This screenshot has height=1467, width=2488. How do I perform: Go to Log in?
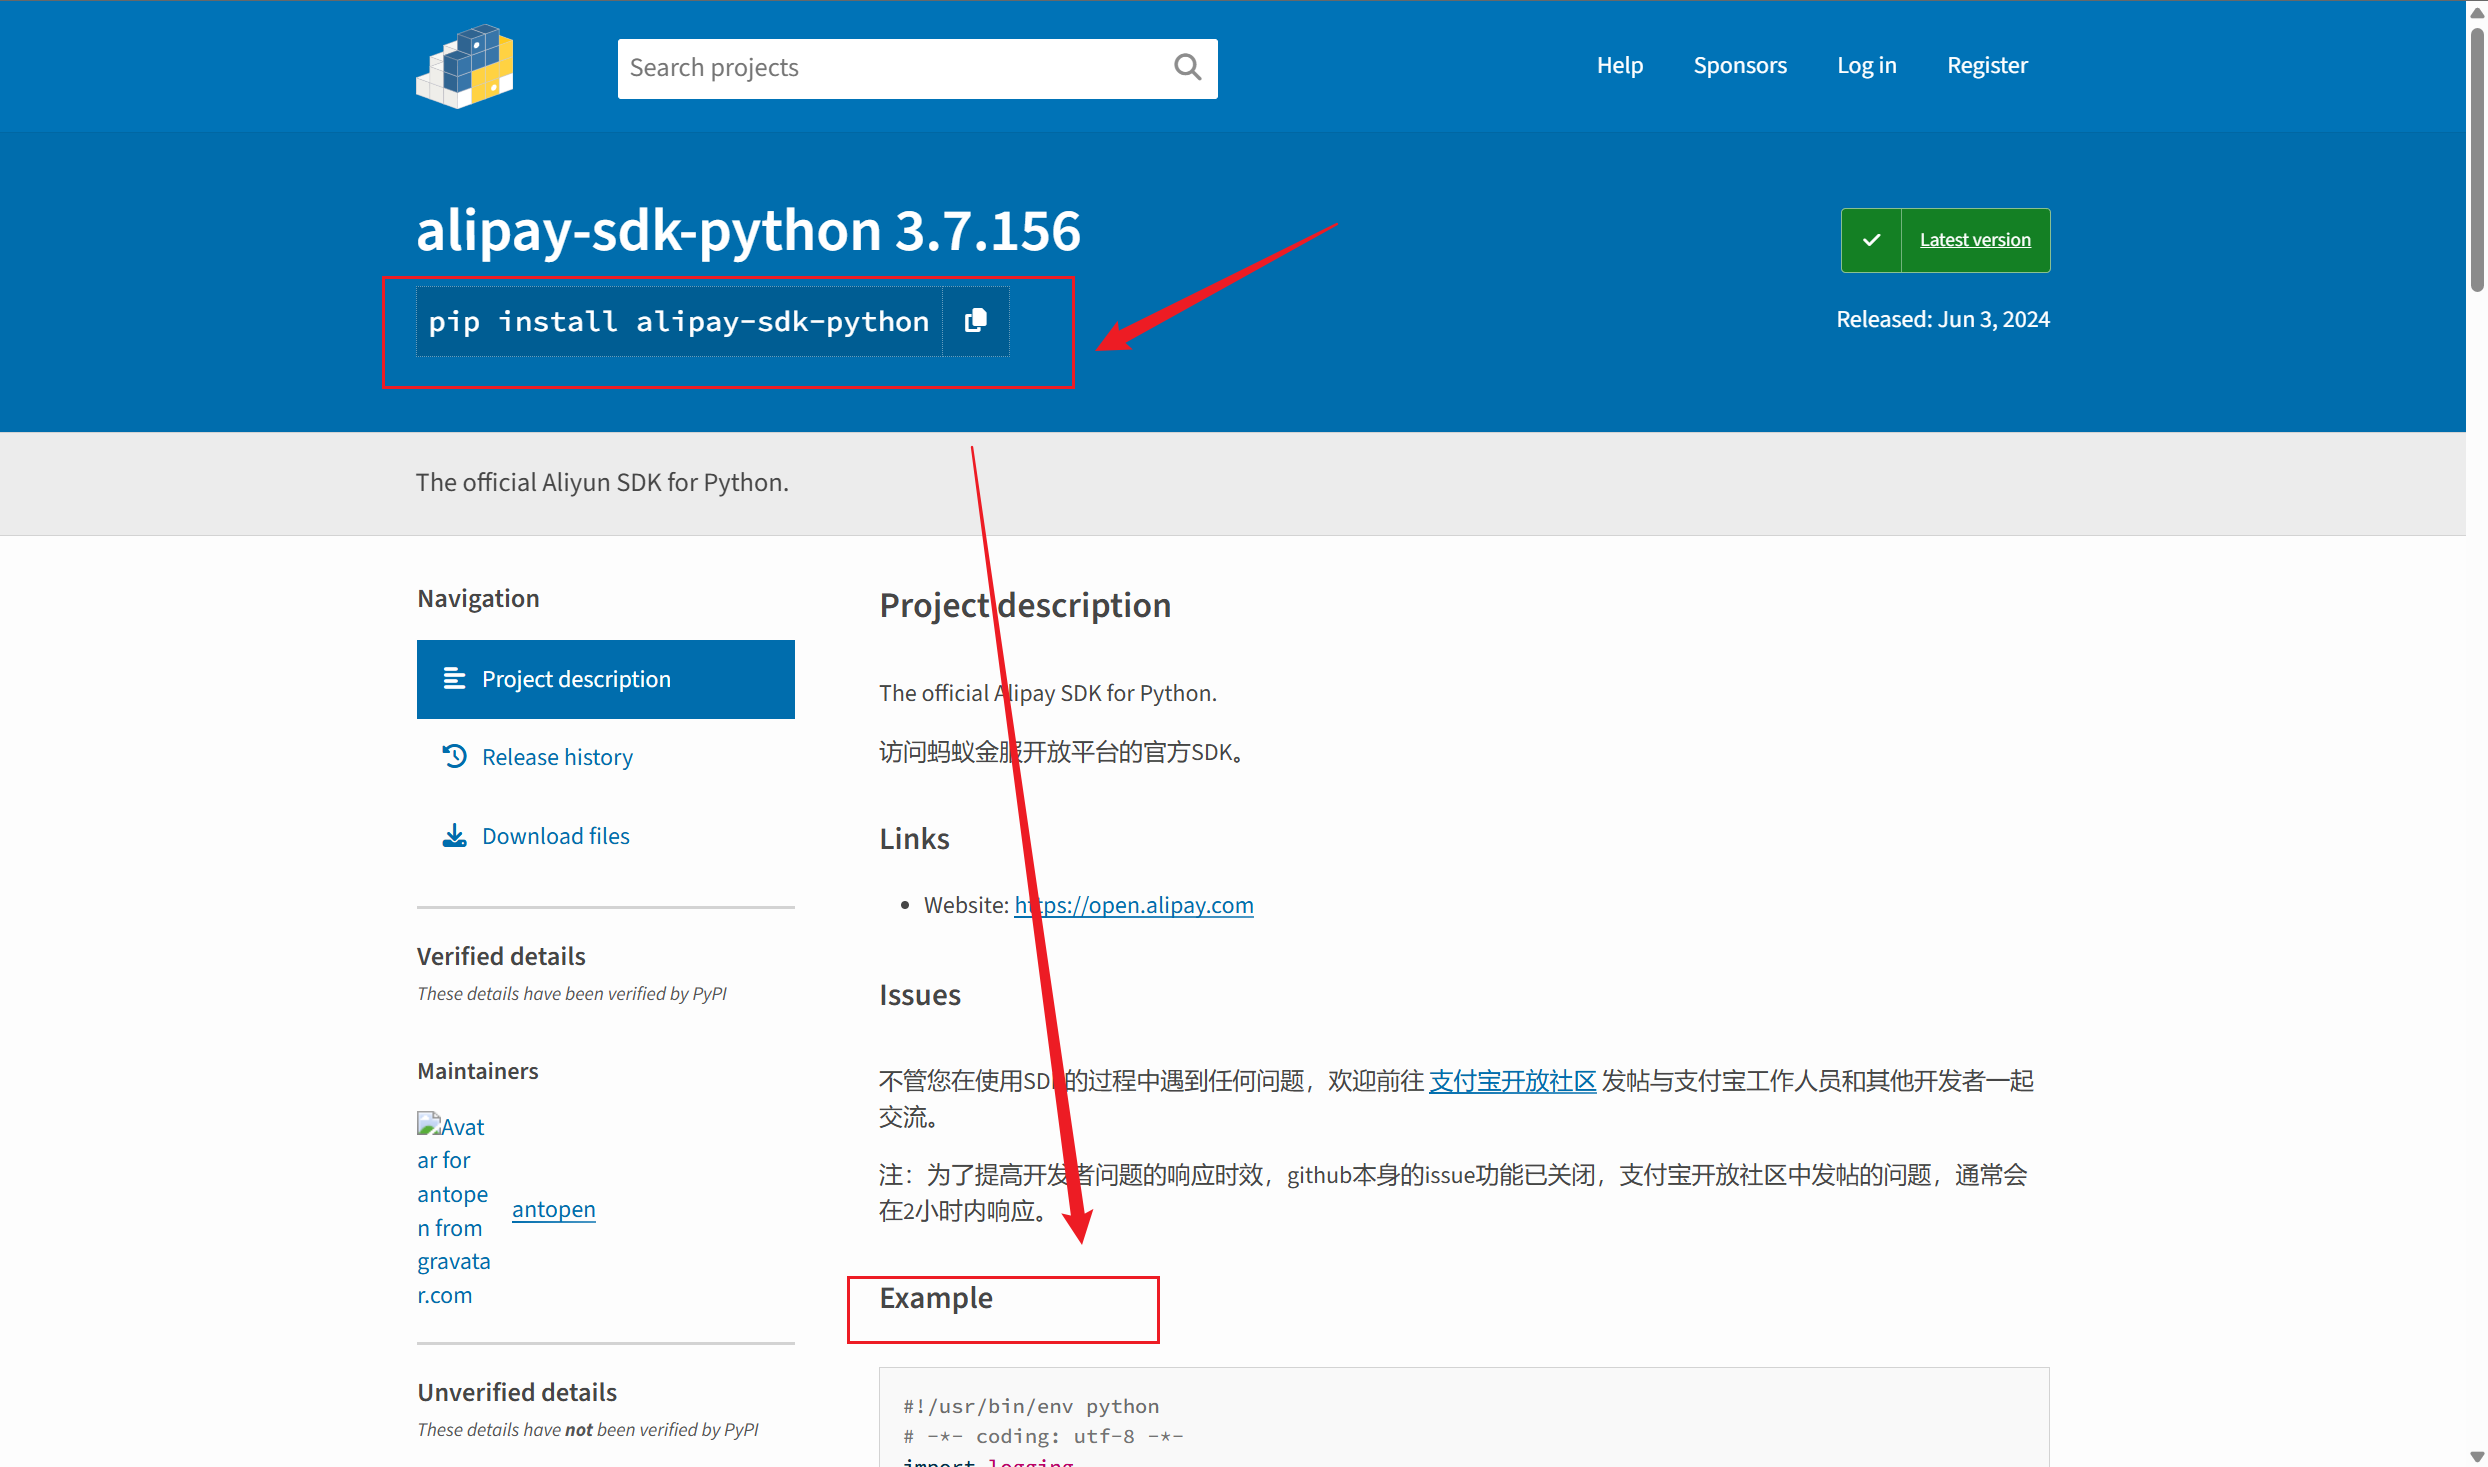[1866, 66]
